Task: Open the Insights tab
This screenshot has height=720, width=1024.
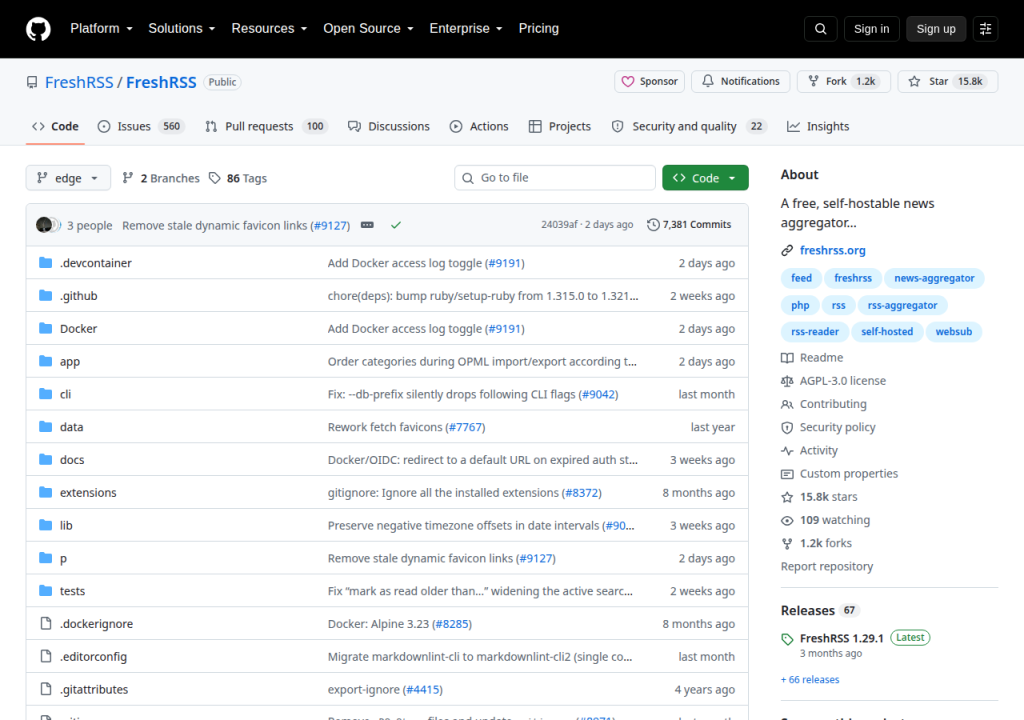Action: pos(818,127)
